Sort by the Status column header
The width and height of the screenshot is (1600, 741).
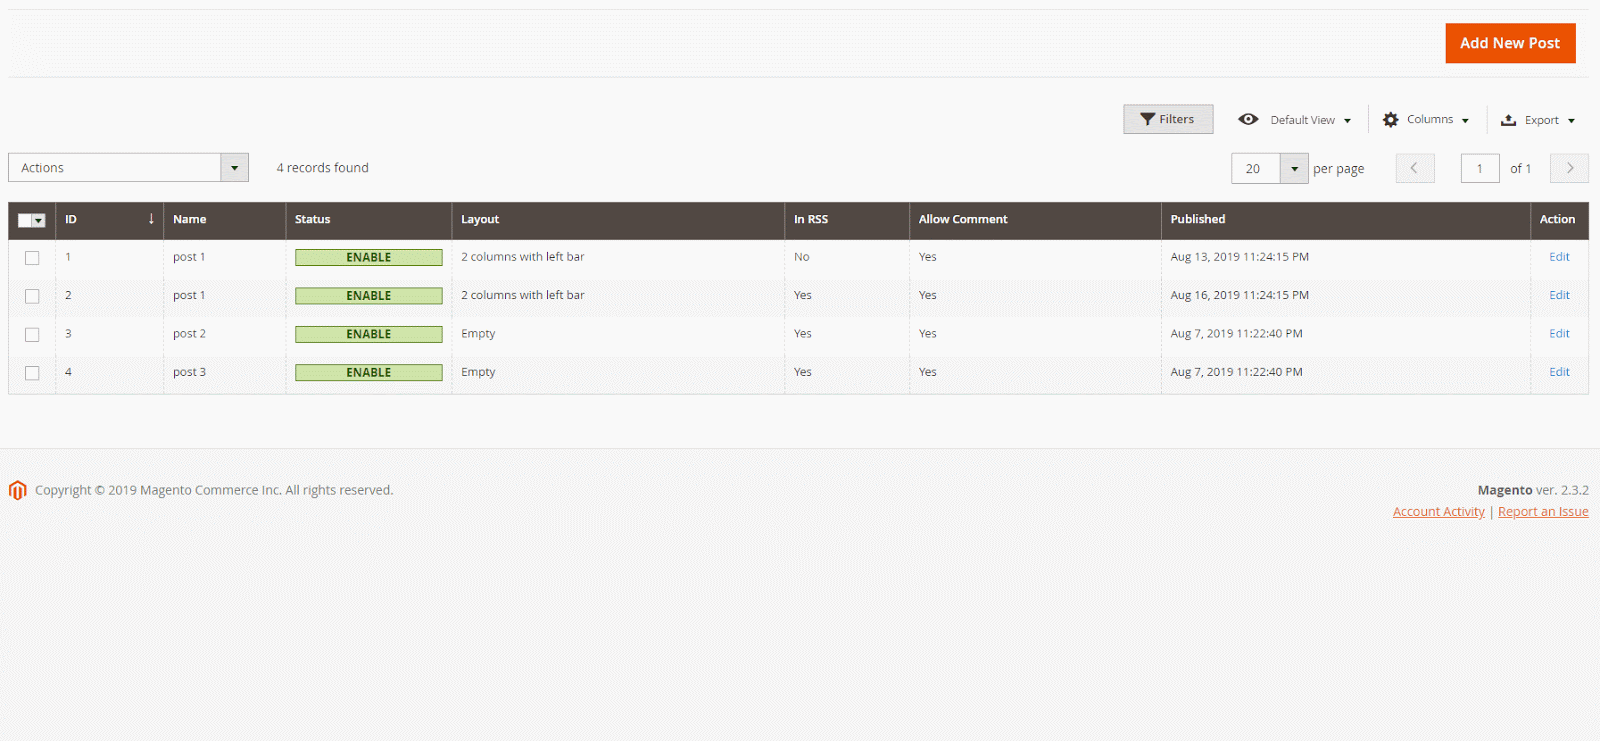pyautogui.click(x=312, y=219)
